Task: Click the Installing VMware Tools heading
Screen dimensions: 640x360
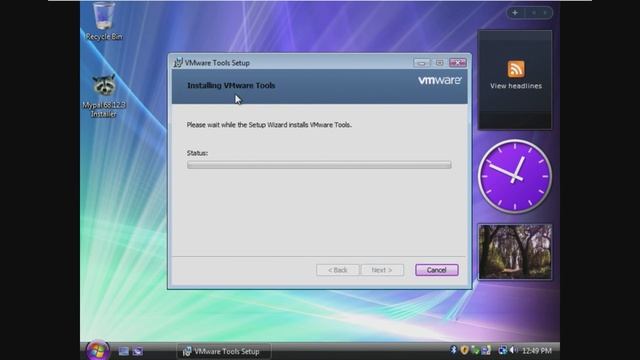Action: [x=231, y=85]
